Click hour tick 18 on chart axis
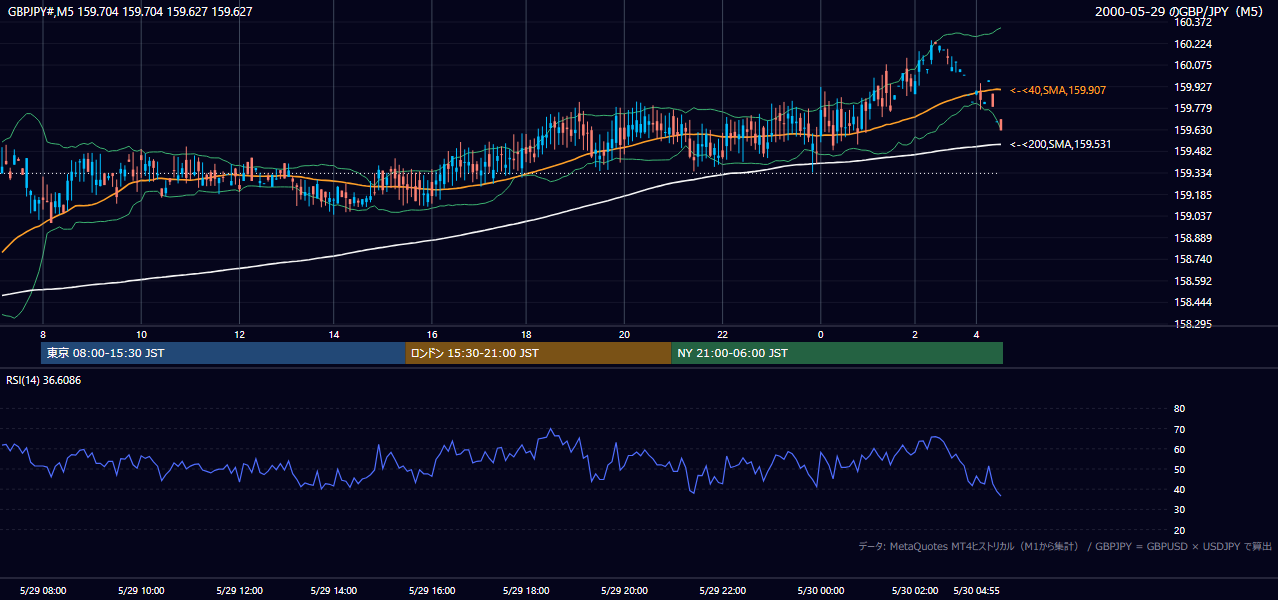 [x=527, y=333]
